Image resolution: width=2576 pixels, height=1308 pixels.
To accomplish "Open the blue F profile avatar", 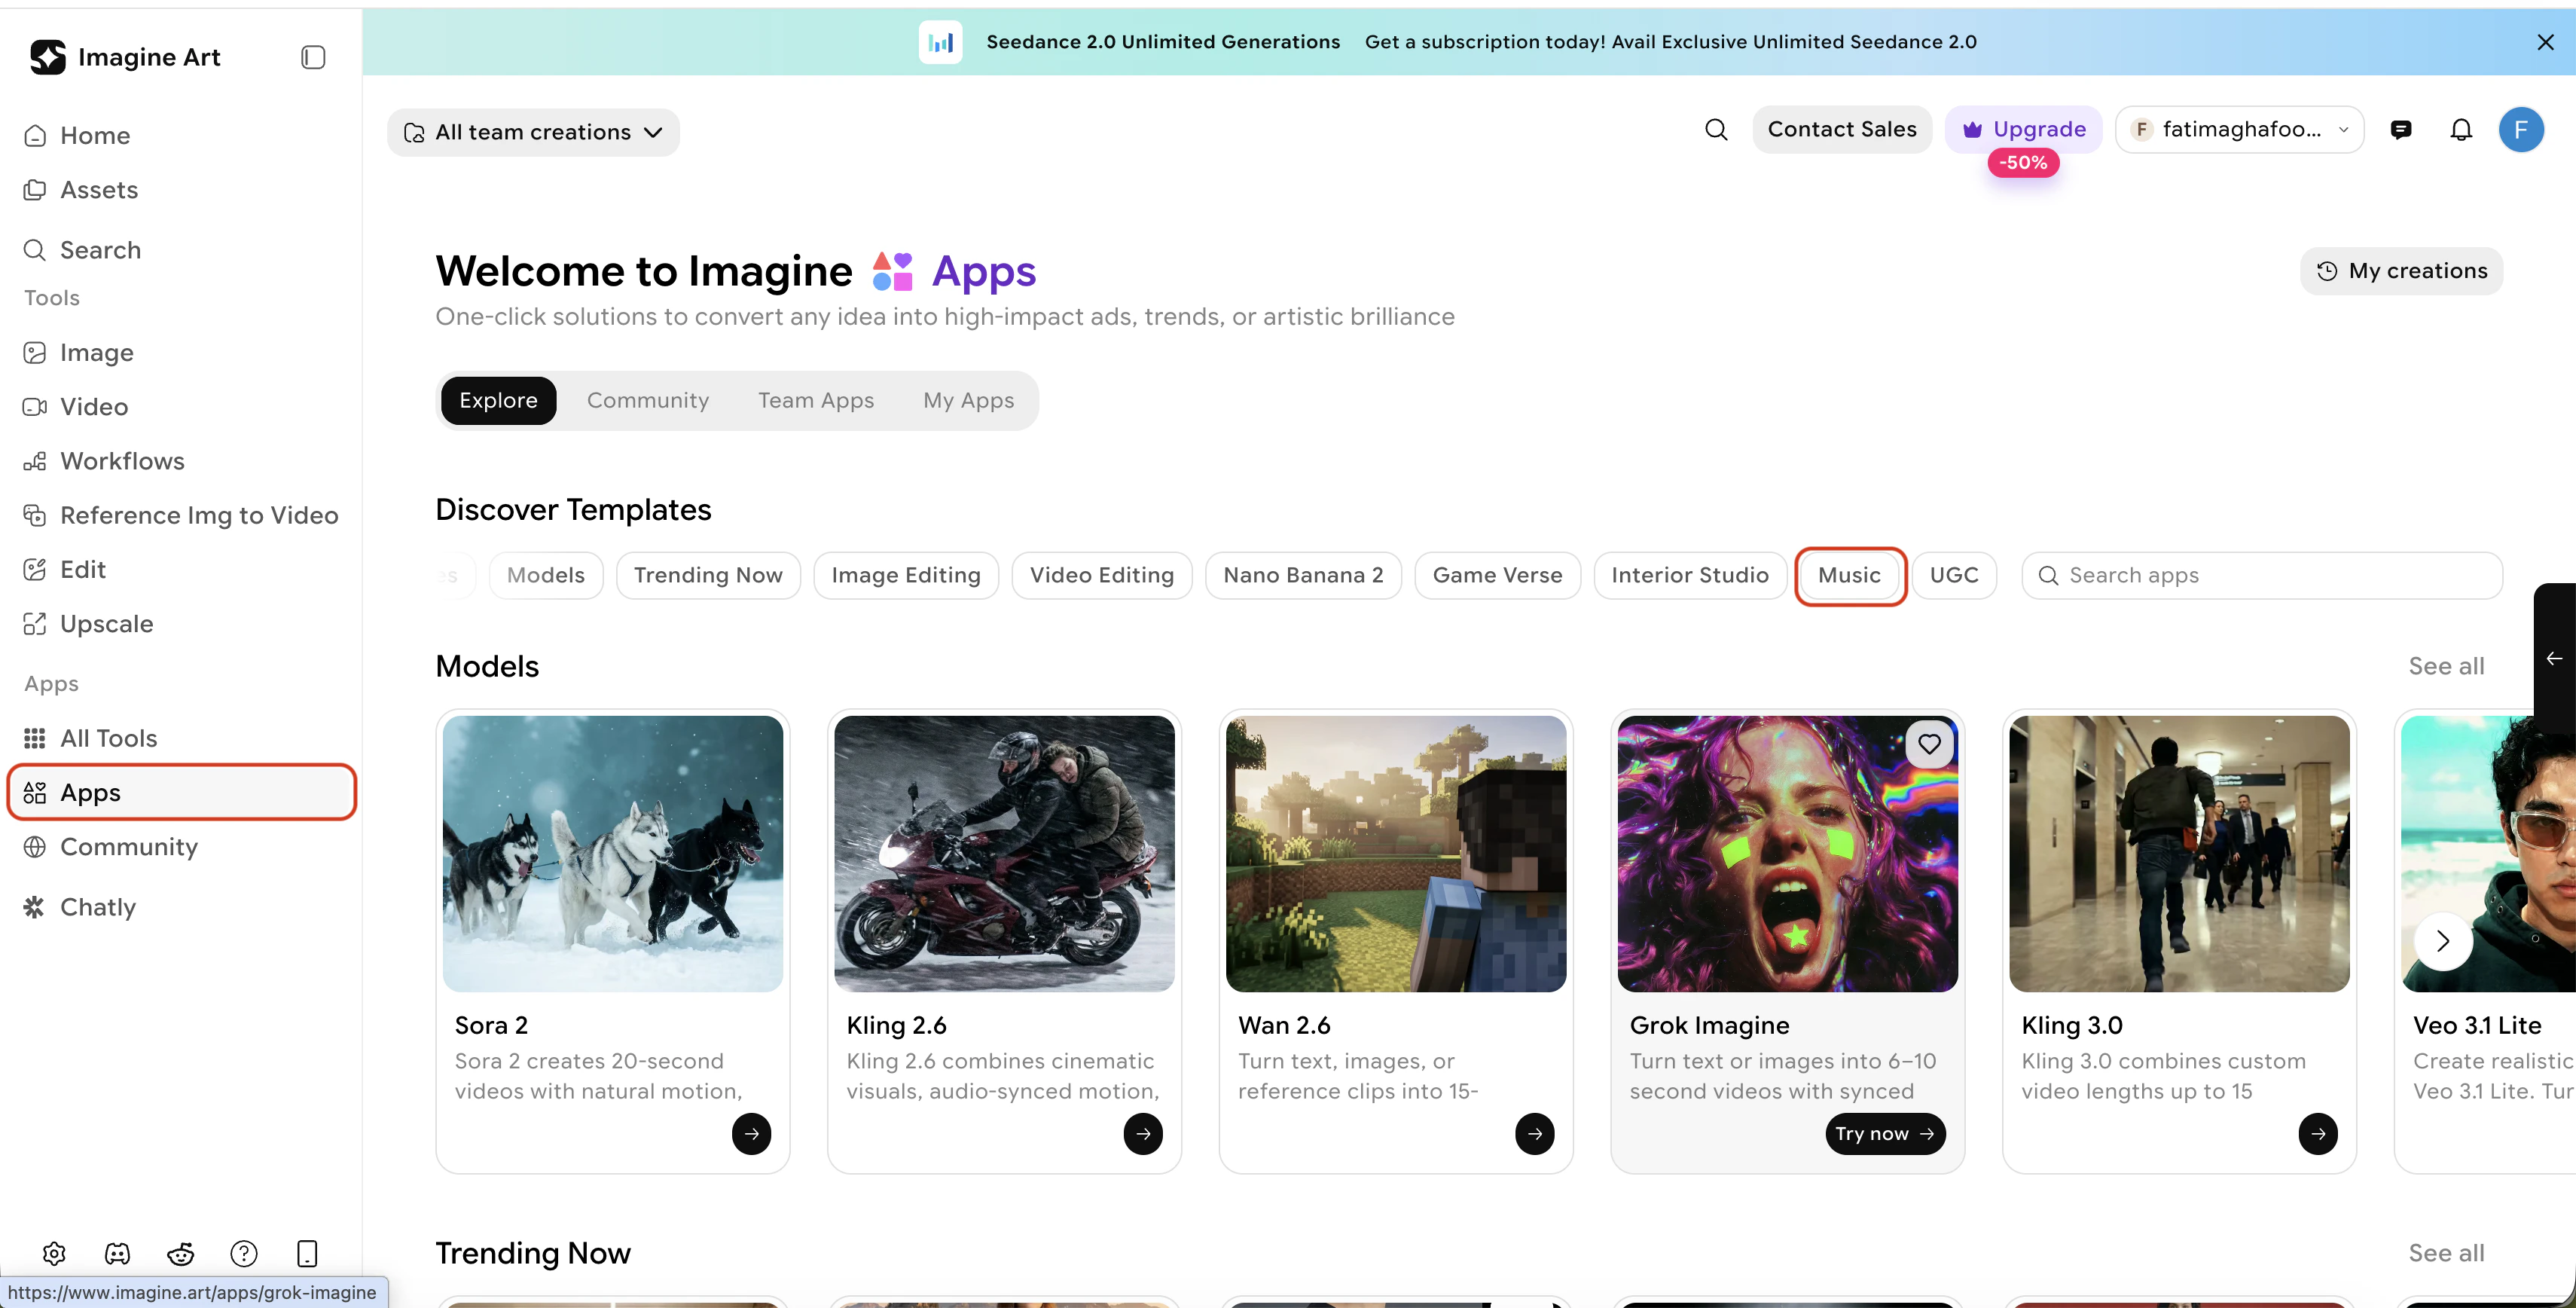I will pos(2521,129).
